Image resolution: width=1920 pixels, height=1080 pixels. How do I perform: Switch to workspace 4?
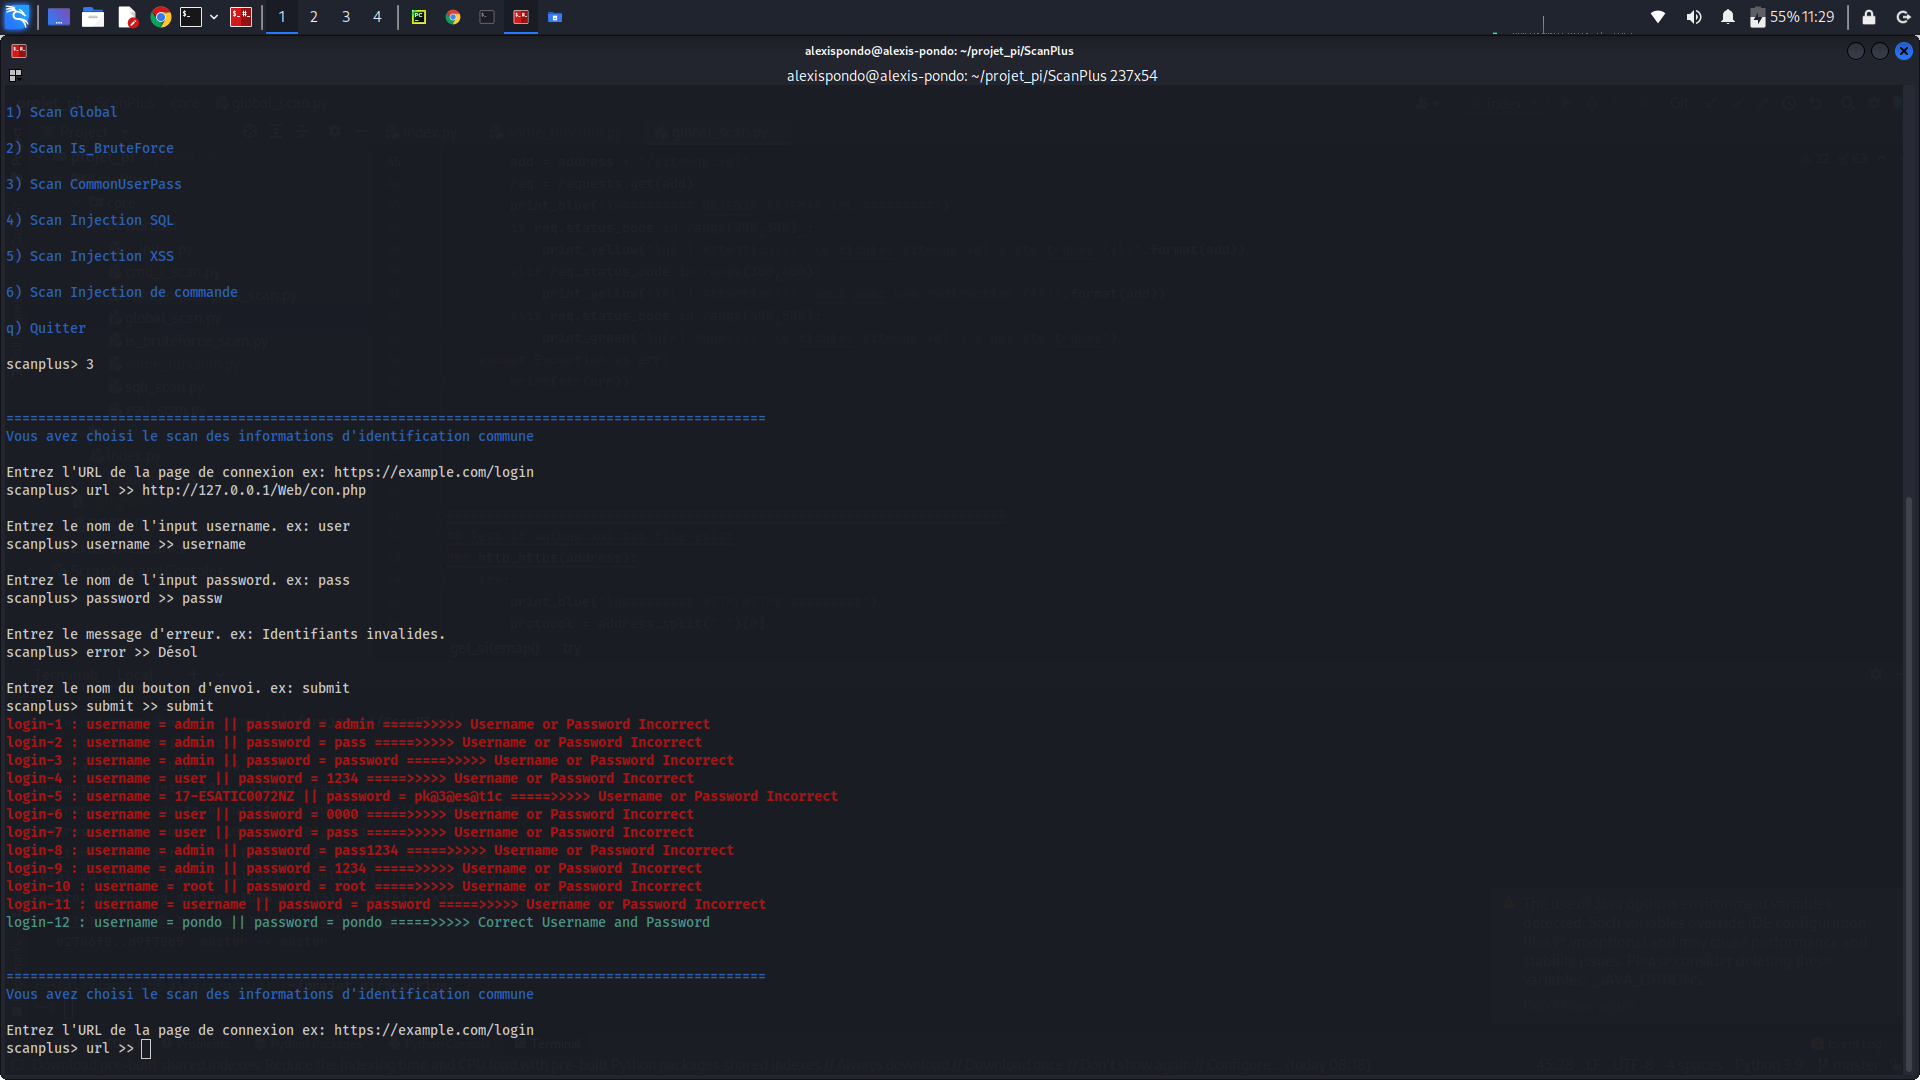tap(378, 17)
